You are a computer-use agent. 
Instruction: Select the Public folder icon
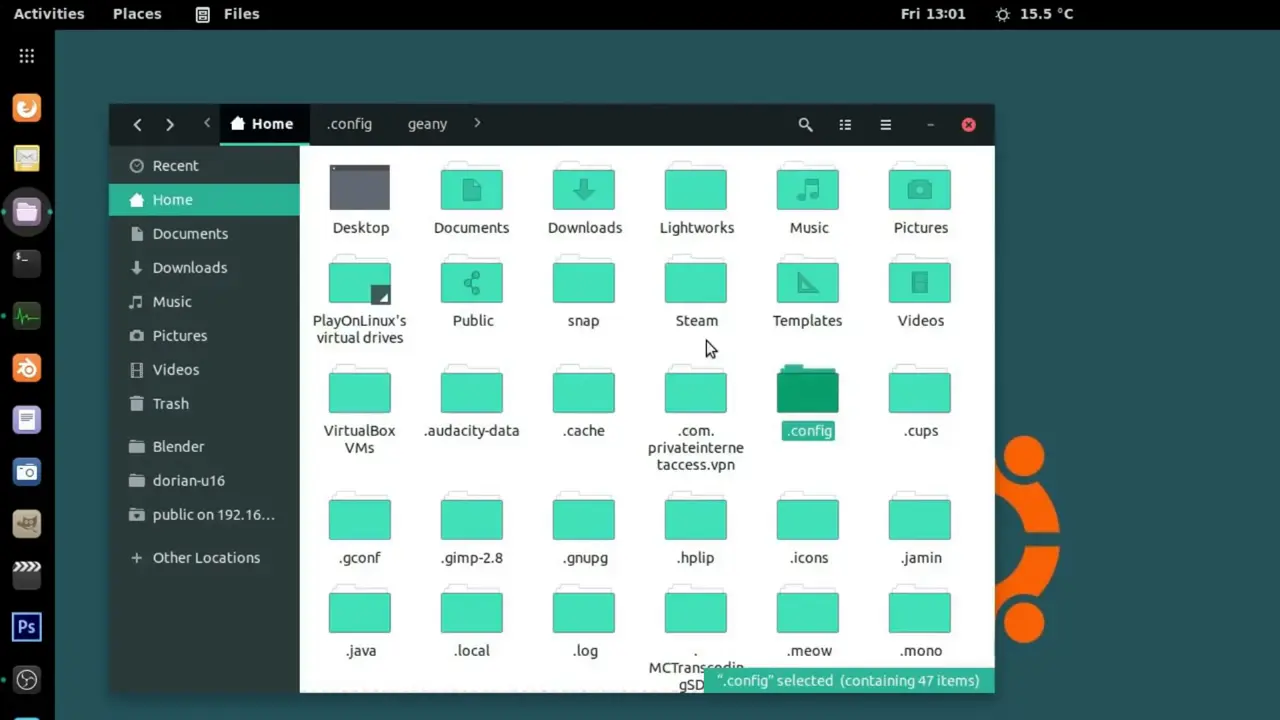click(472, 281)
